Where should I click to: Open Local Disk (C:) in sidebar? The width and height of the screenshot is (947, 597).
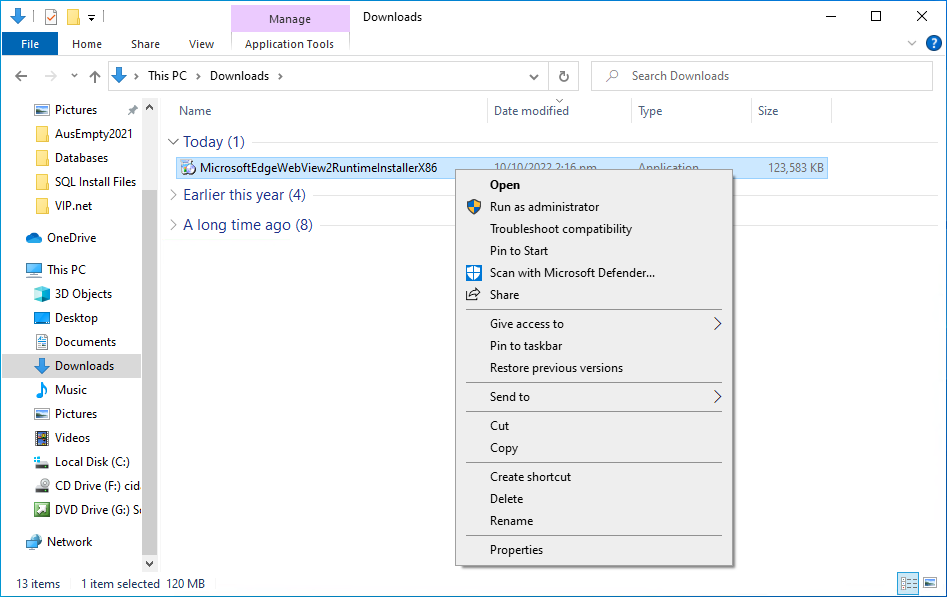(x=92, y=462)
